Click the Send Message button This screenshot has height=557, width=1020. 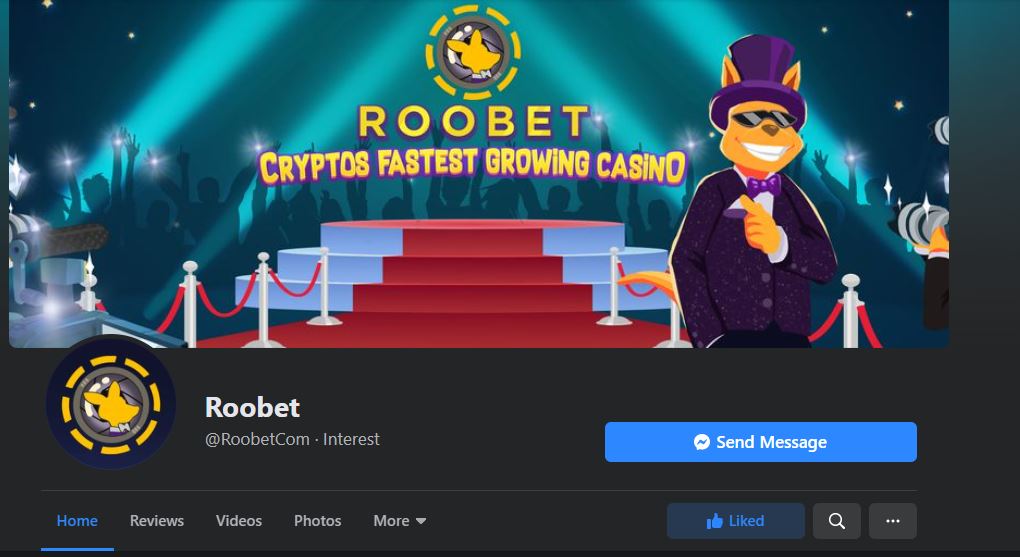[x=760, y=442]
